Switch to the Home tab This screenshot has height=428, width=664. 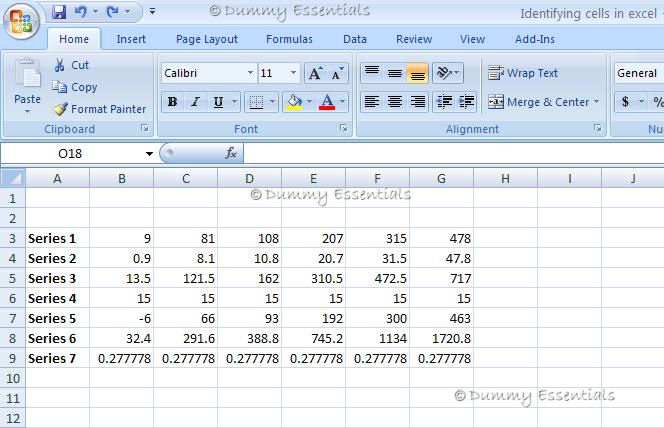74,39
